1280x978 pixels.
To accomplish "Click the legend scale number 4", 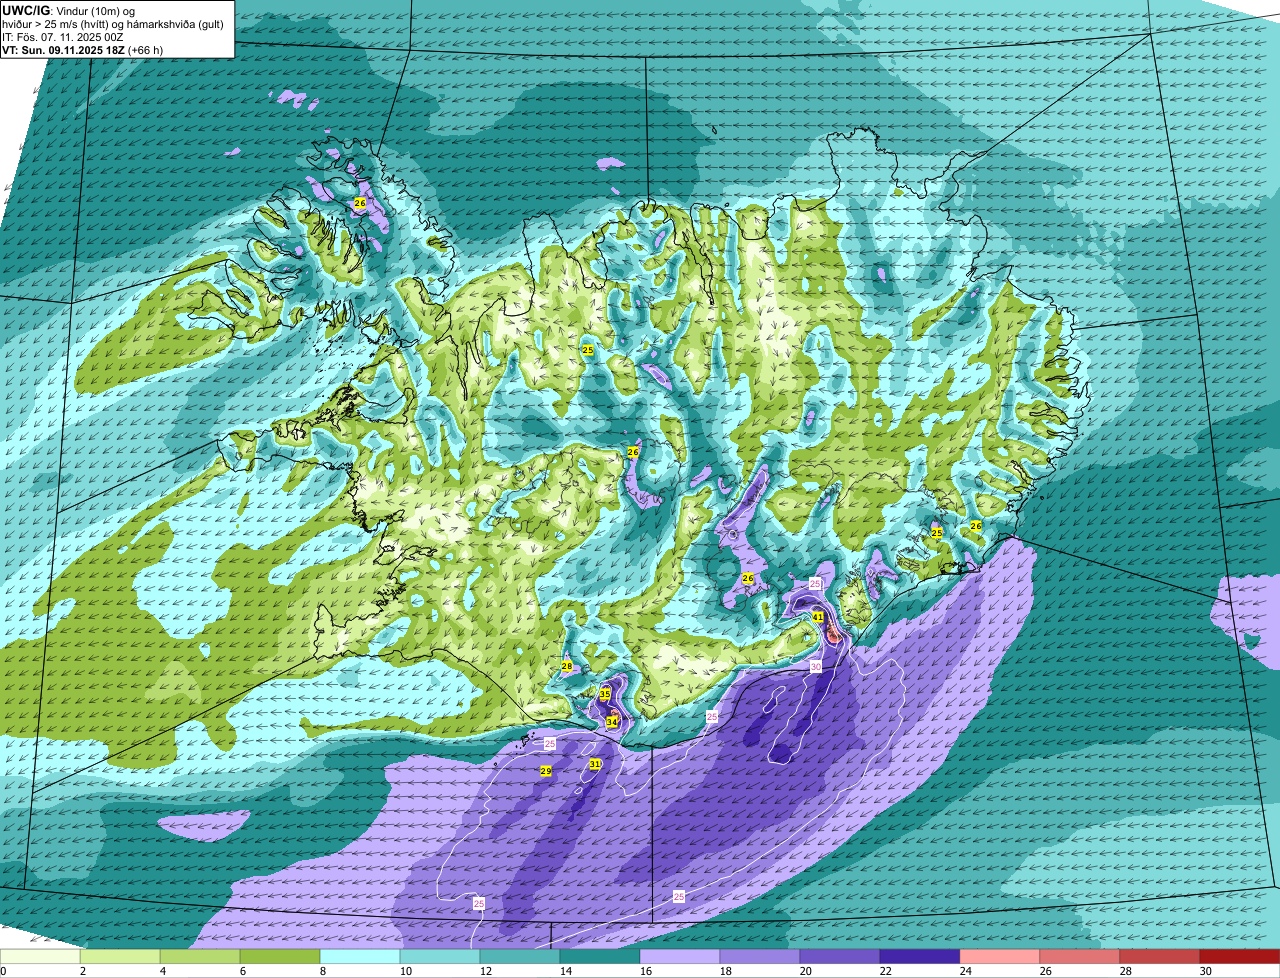I will coord(163,971).
